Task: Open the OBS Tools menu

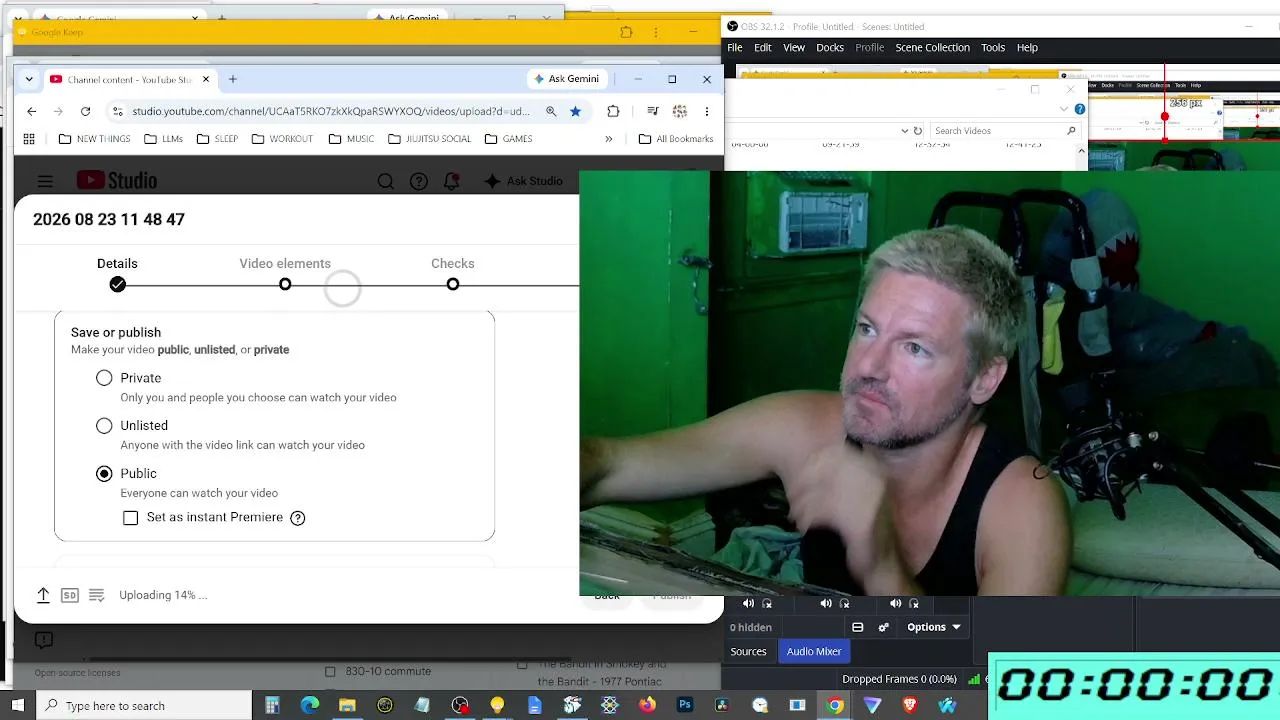Action: click(993, 48)
